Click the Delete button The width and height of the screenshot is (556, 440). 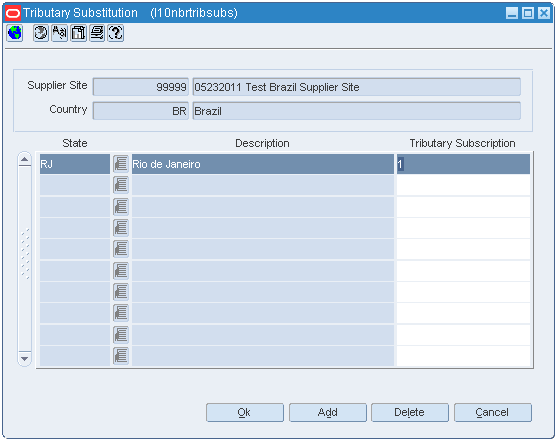pyautogui.click(x=410, y=412)
